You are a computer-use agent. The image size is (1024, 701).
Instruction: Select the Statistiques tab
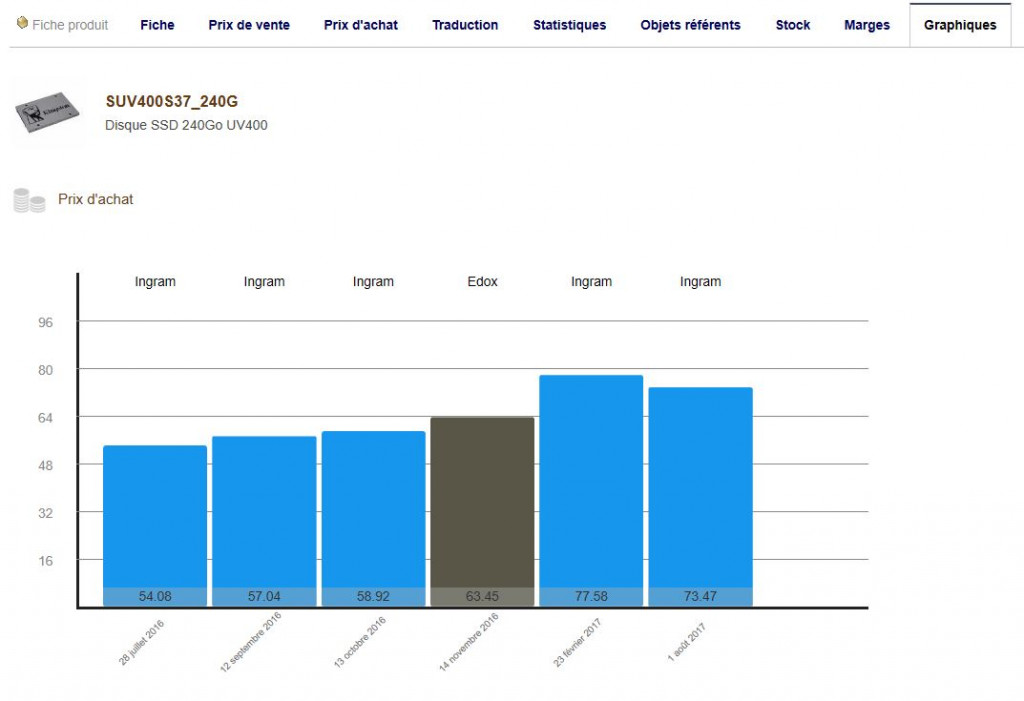click(x=569, y=25)
